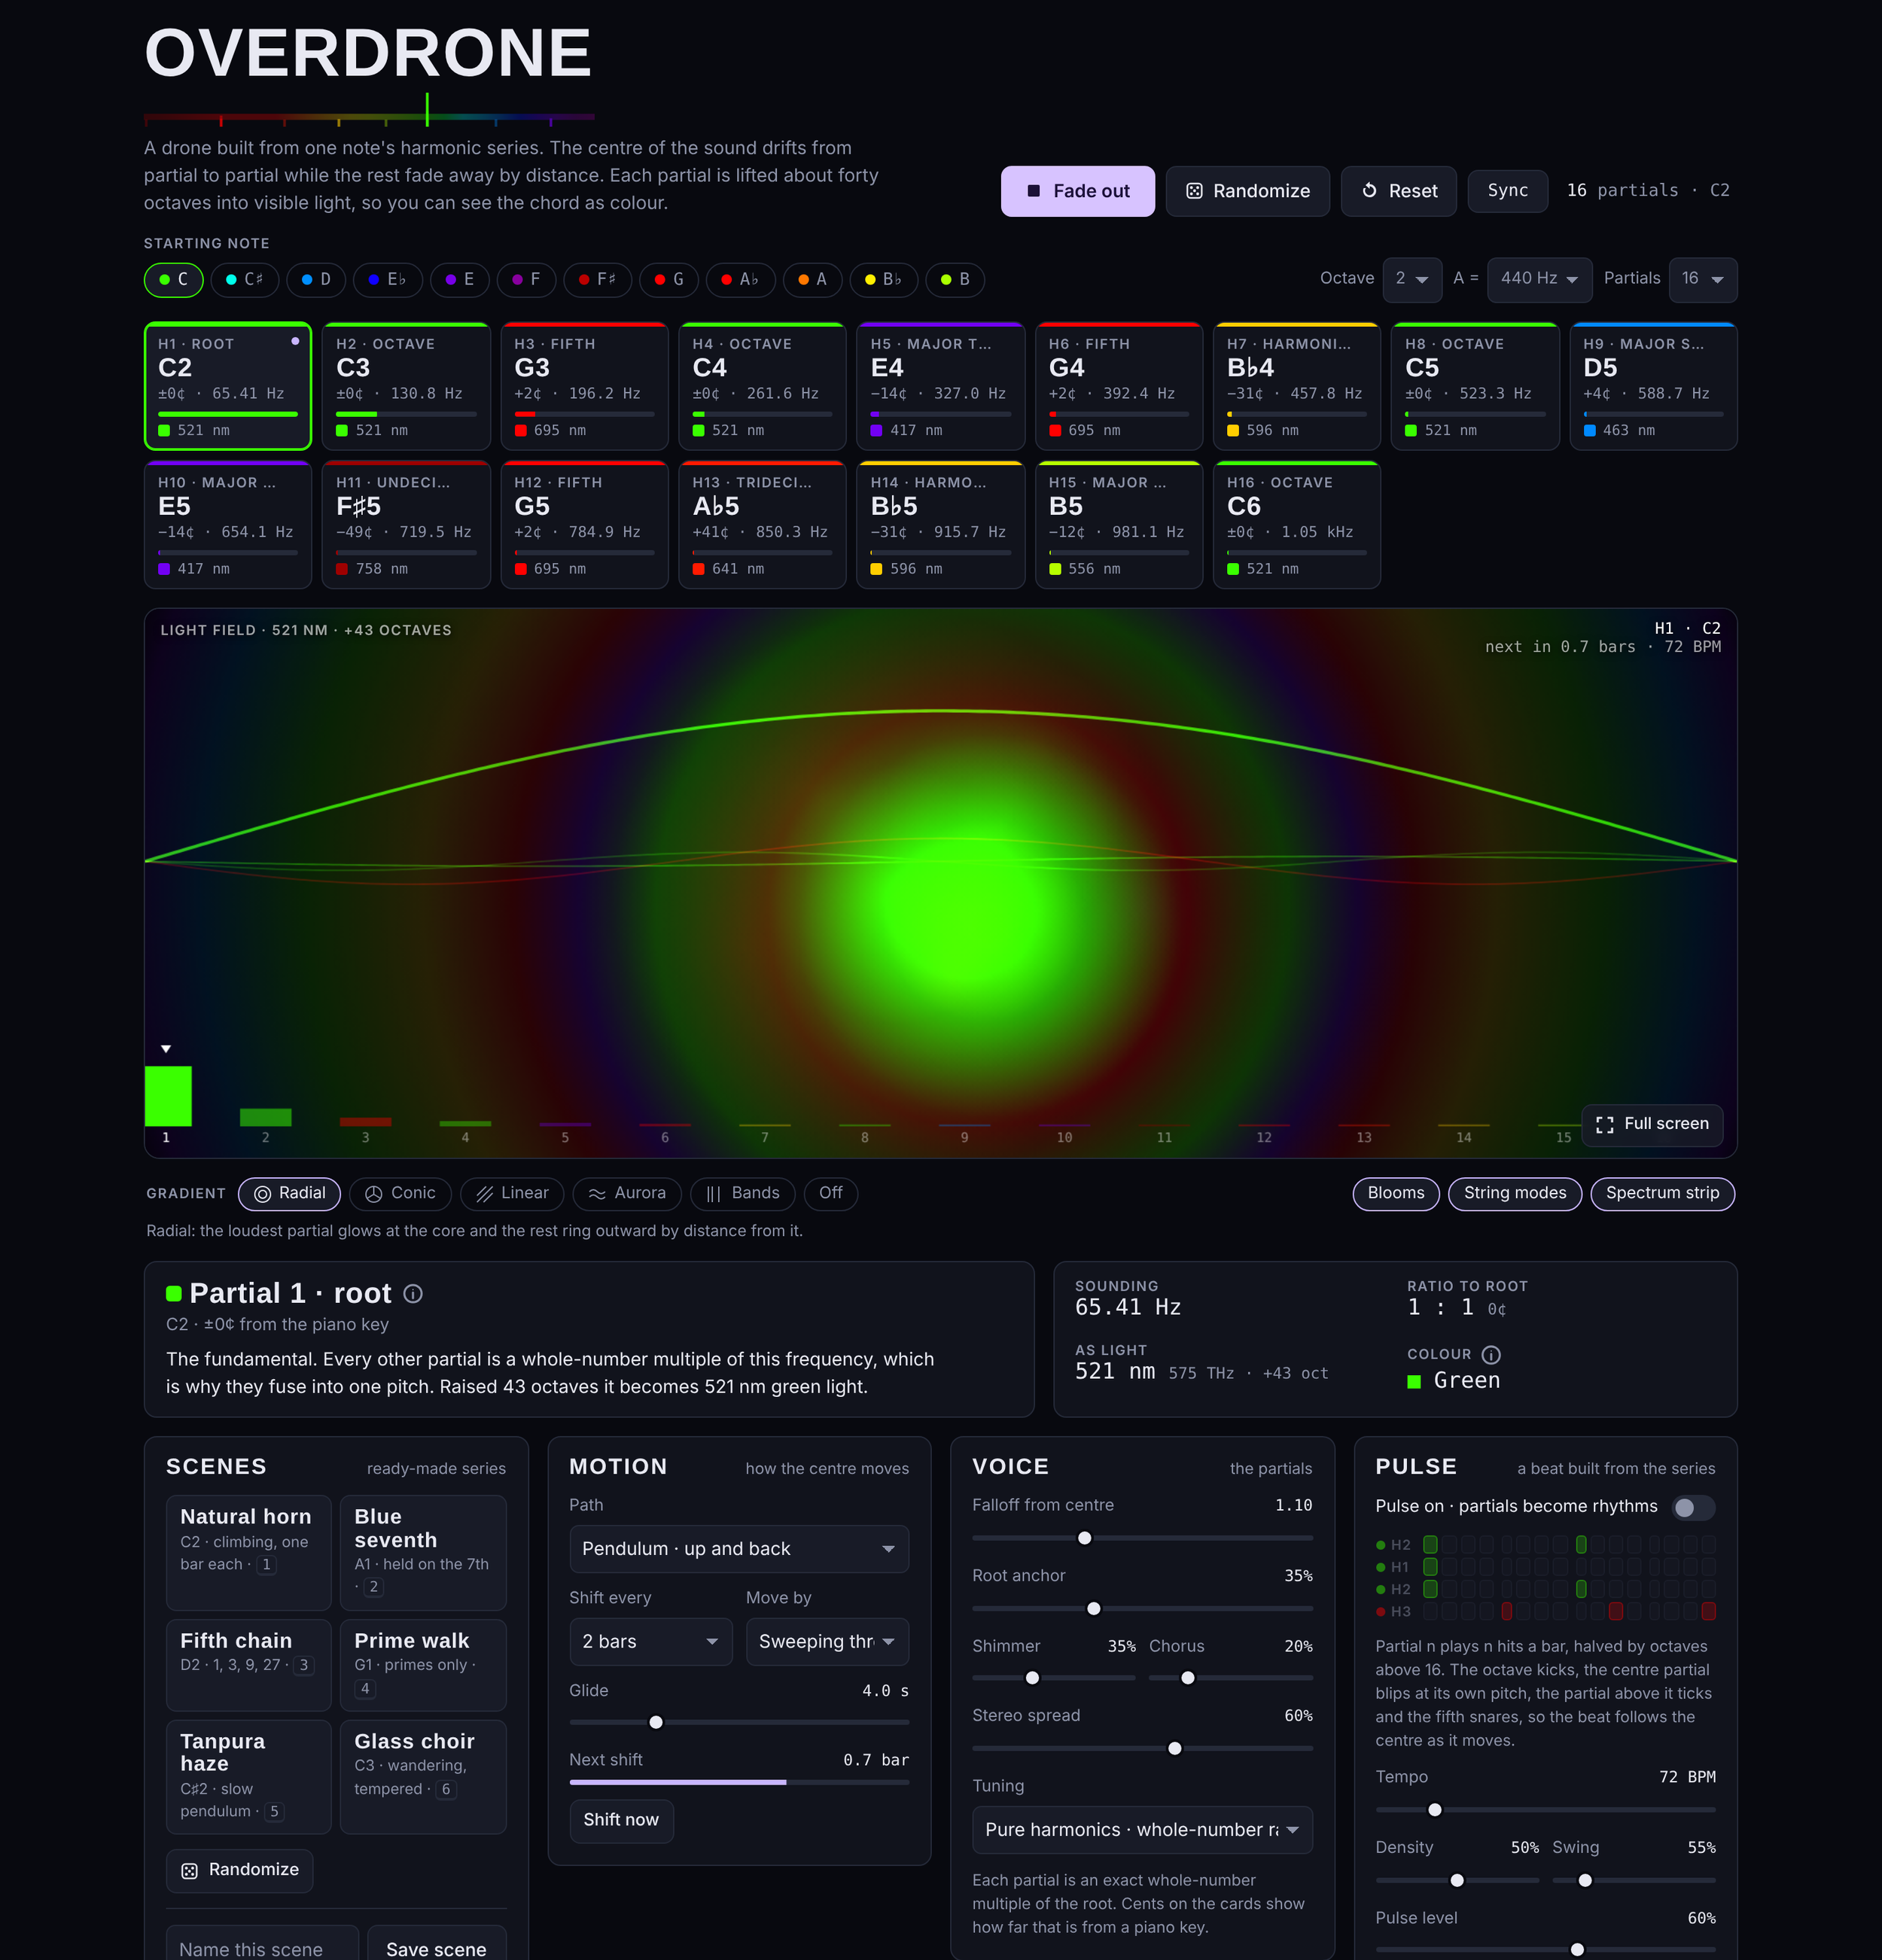
Task: Toggle Spectrum strip overlay
Action: pyautogui.click(x=1662, y=1194)
